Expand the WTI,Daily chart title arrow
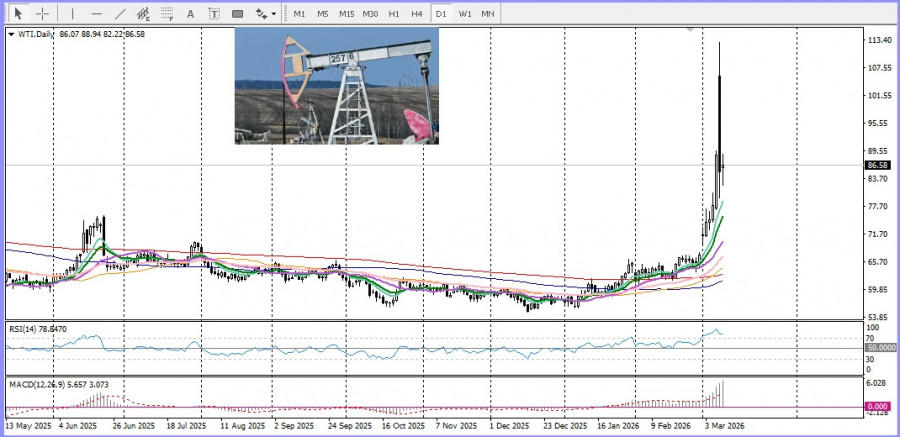Image resolution: width=900 pixels, height=437 pixels. pyautogui.click(x=11, y=34)
